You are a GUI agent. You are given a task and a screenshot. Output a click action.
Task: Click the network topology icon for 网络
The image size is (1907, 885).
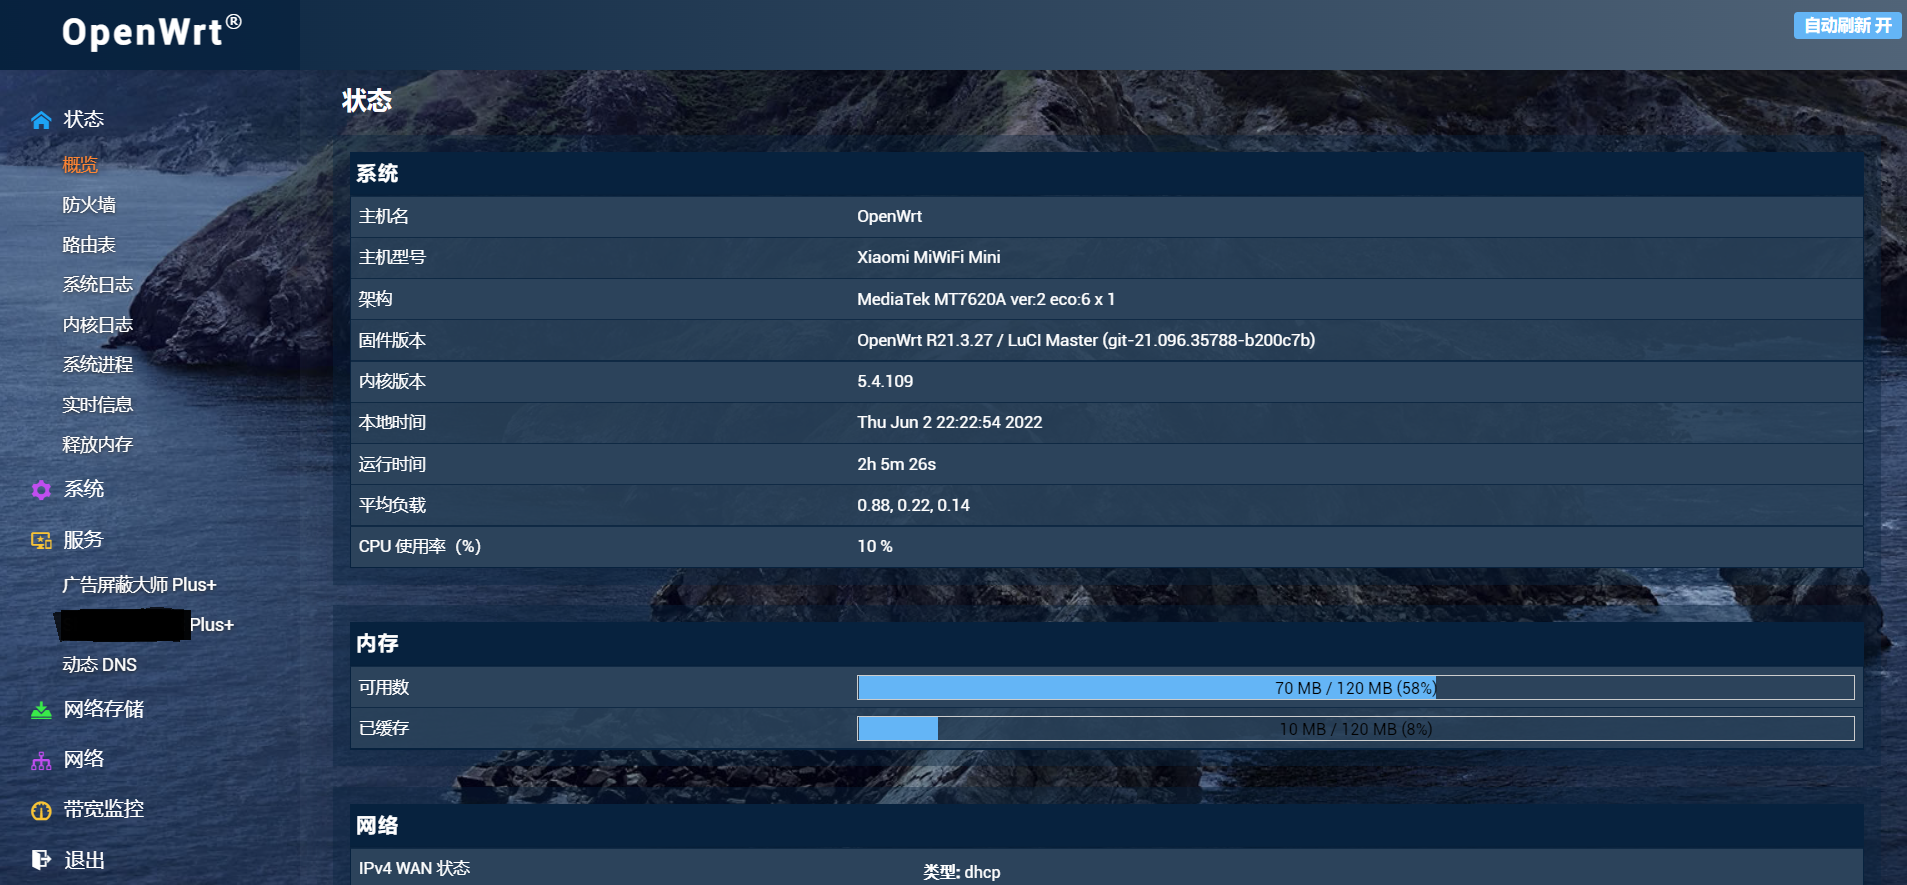point(41,761)
